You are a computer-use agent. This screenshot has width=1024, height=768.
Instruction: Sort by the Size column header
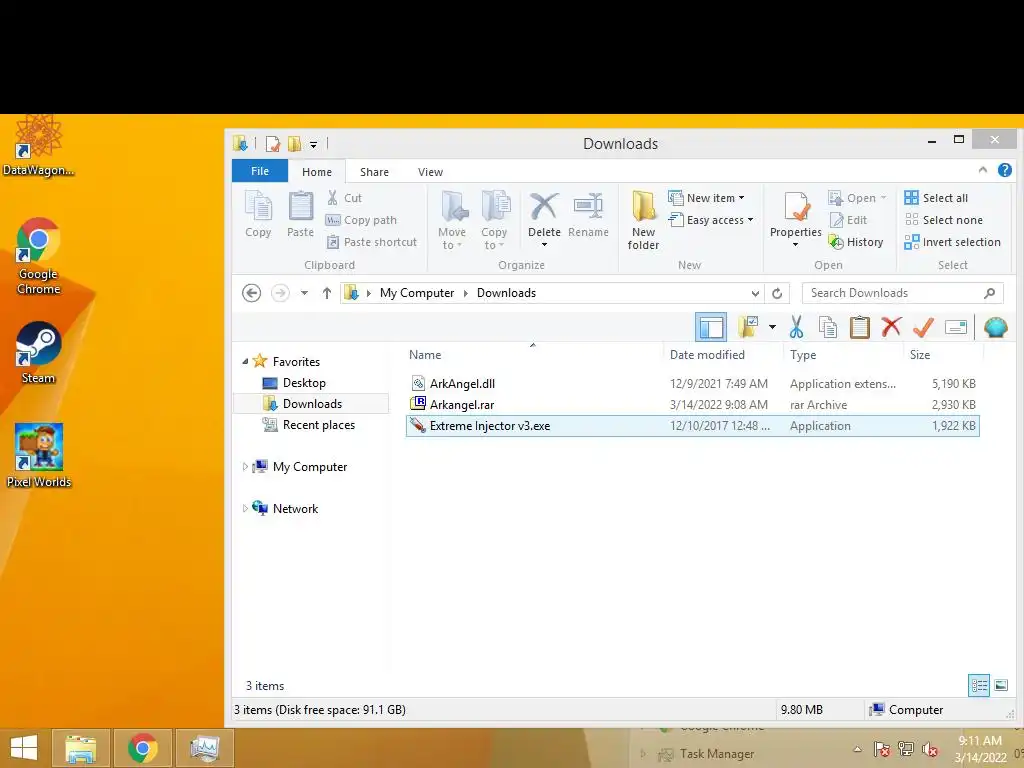click(920, 355)
